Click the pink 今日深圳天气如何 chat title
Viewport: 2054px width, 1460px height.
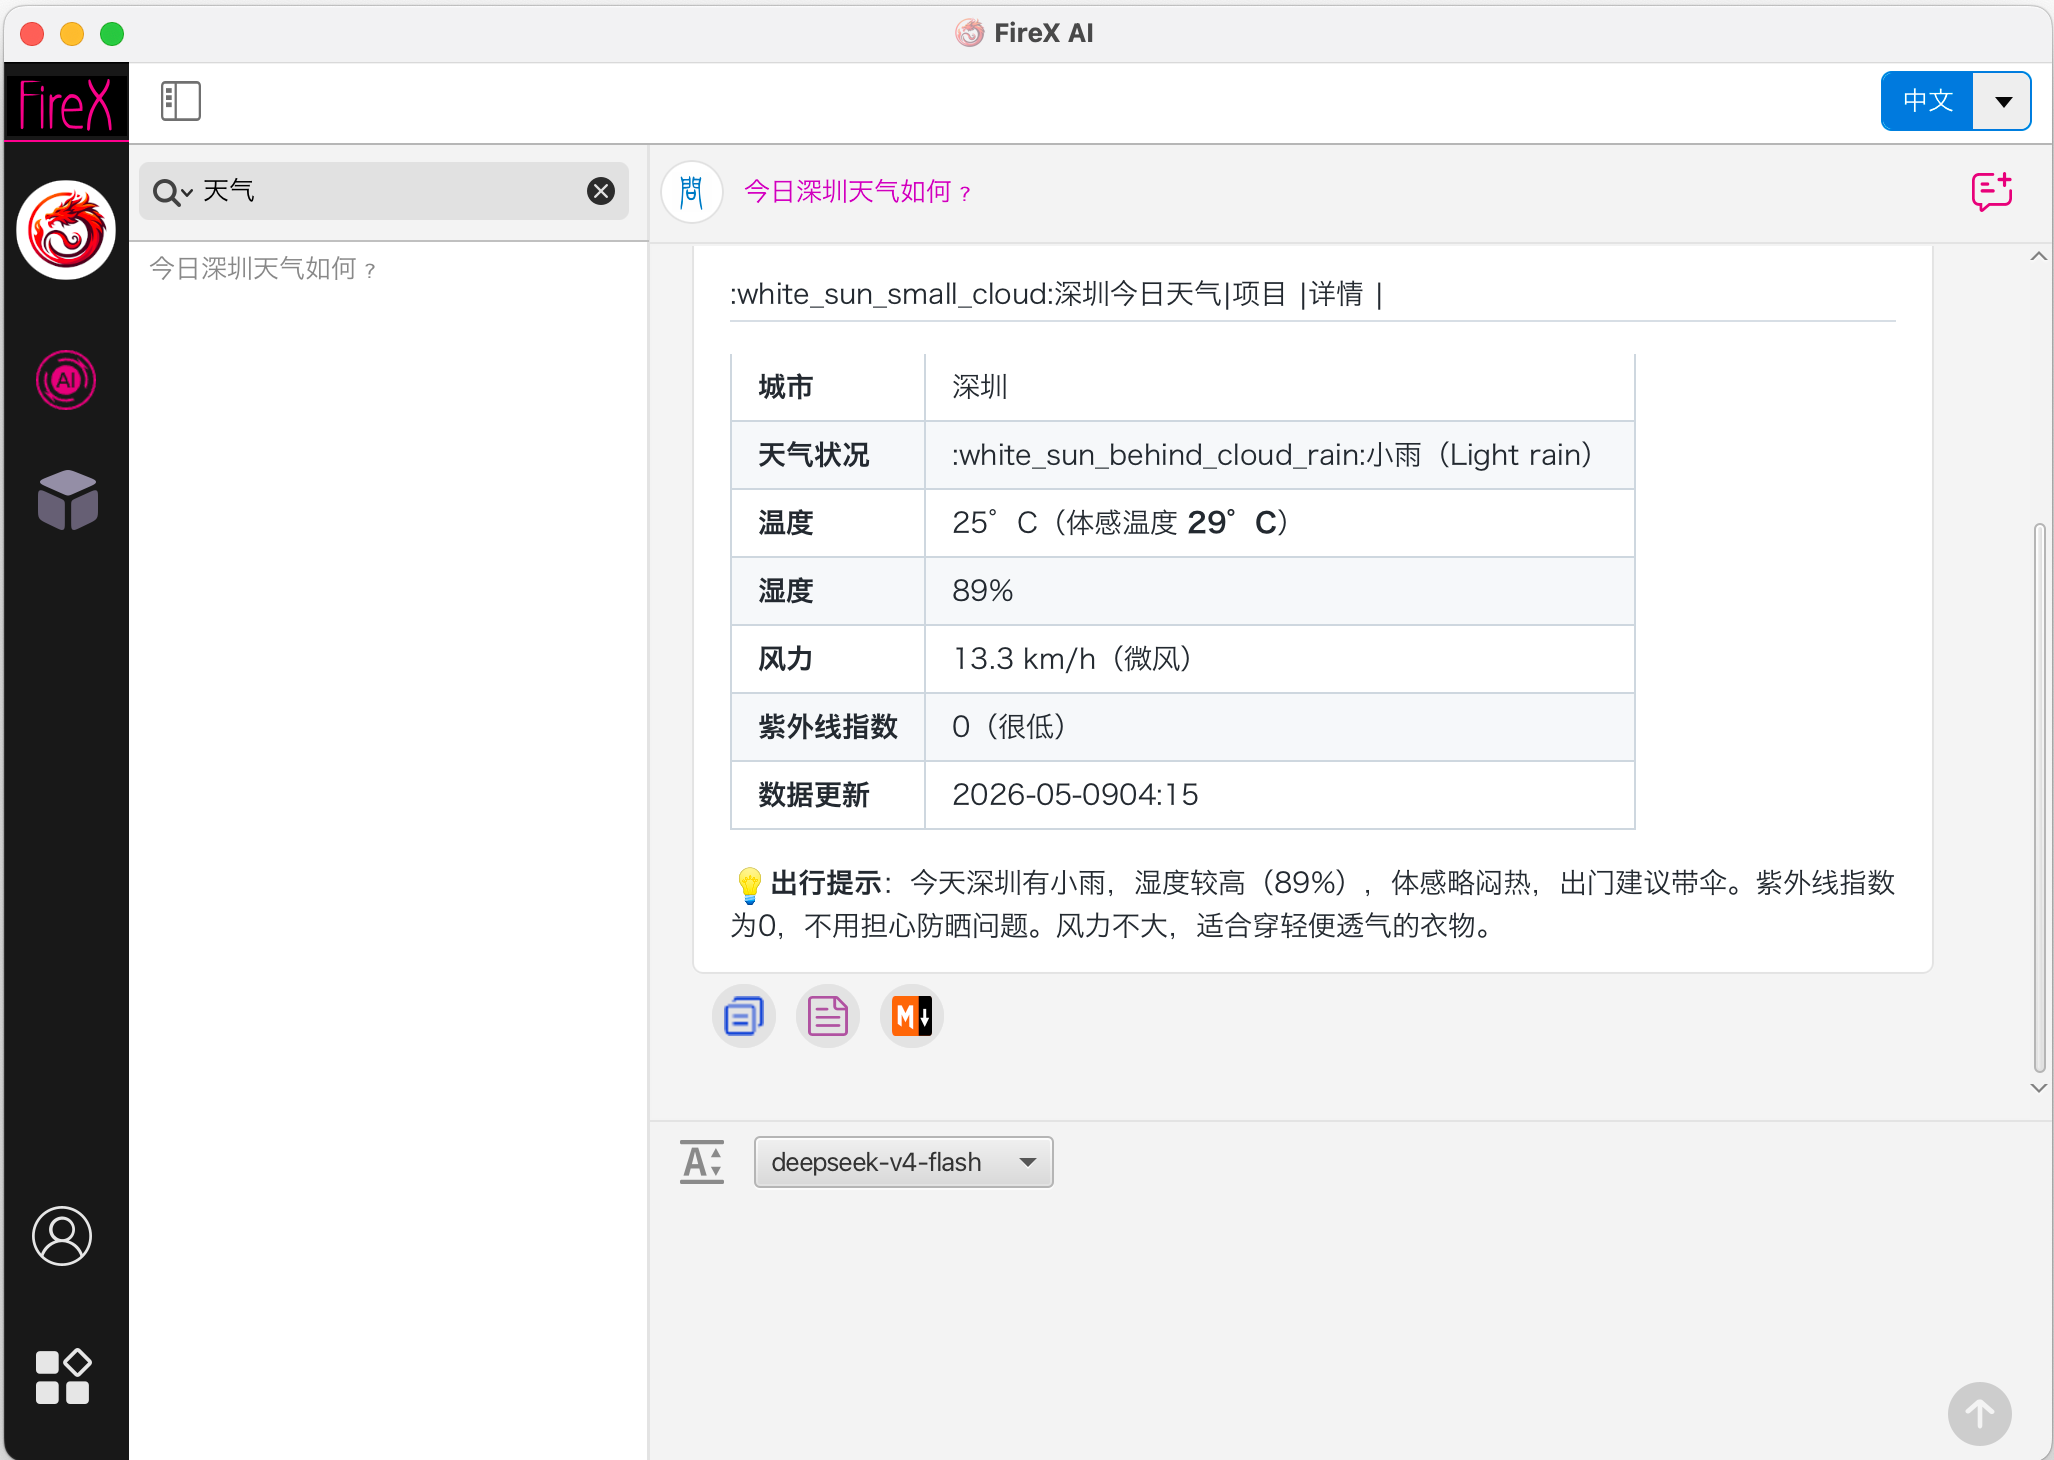858,191
